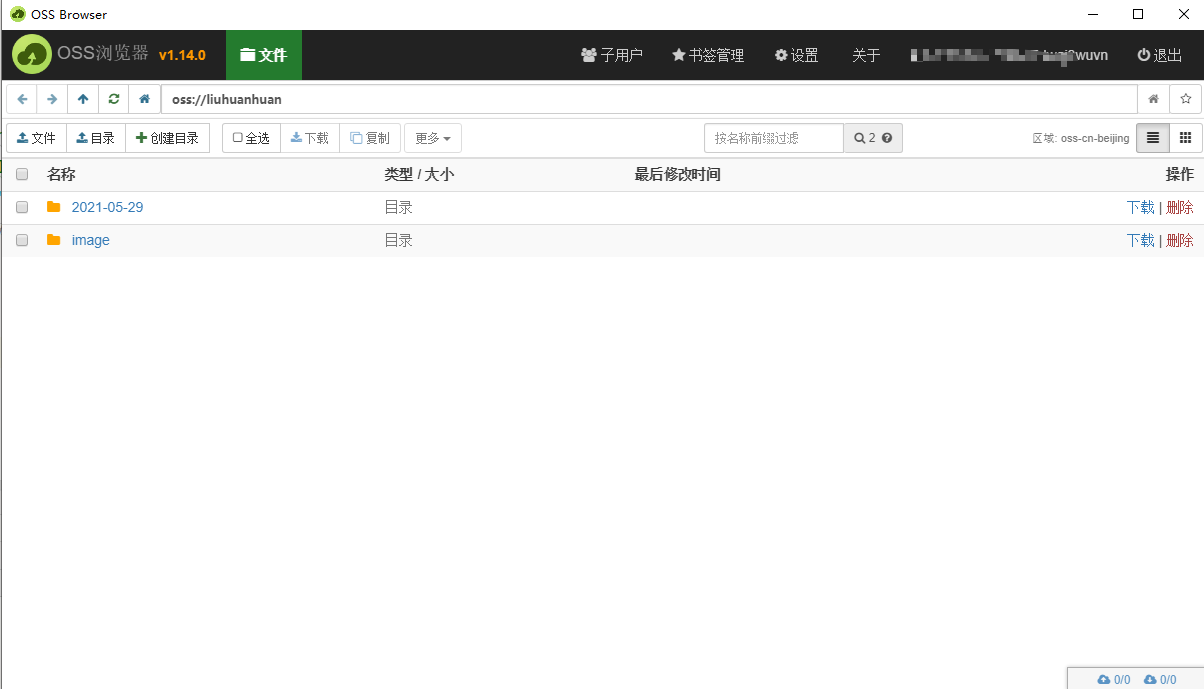Click the 区域: oss-cn-beijing label

tap(1081, 138)
